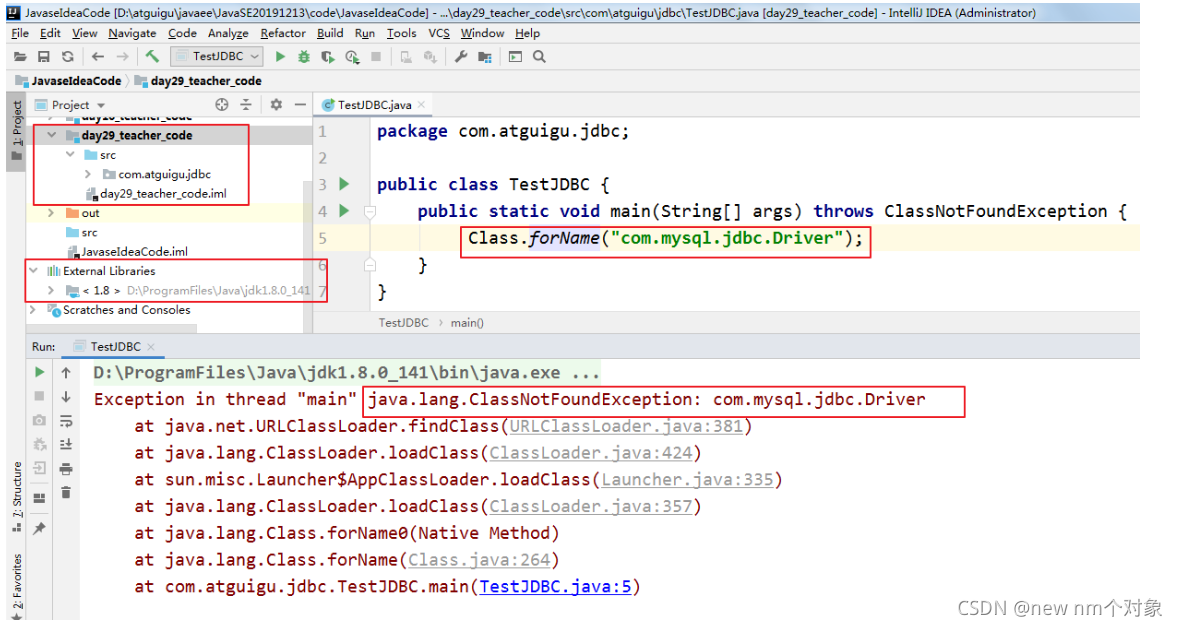The height and width of the screenshot is (626, 1178).
Task: Click the Open folder toolbar icon
Action: 20,56
